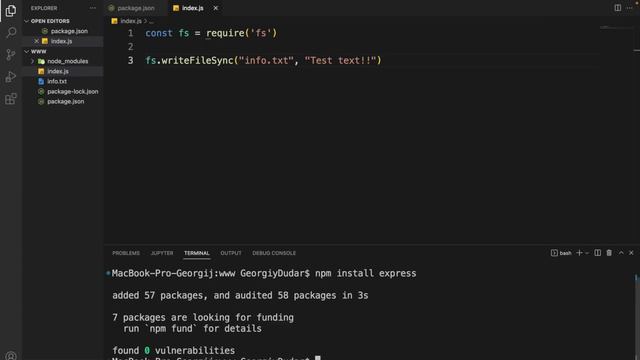Split the terminal panel

click(598, 253)
